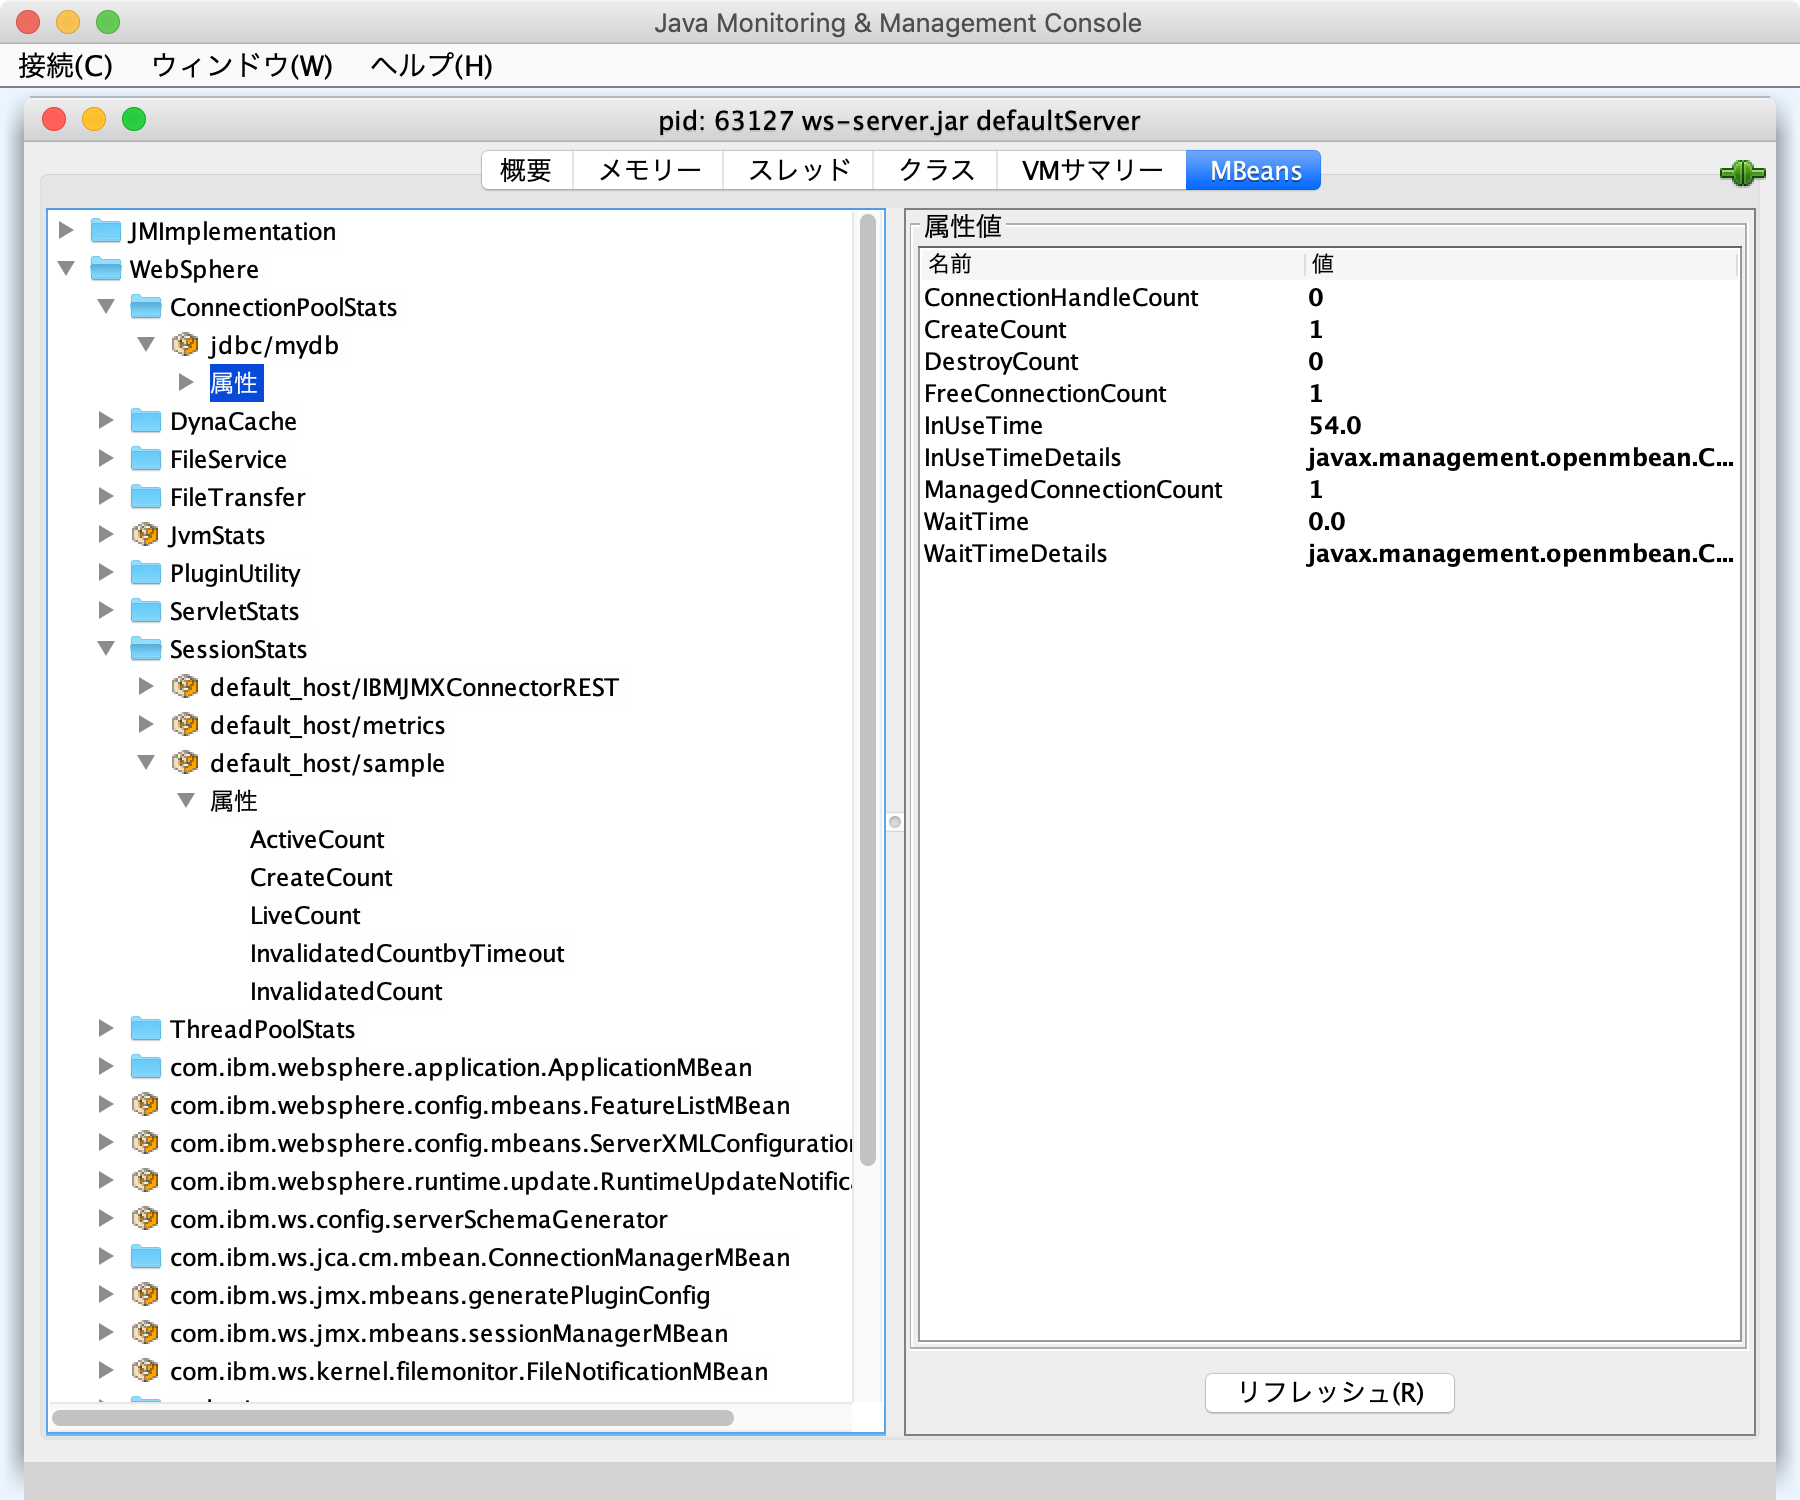Click the default_host/metrics MBean icon
The height and width of the screenshot is (1500, 1800).
pyautogui.click(x=185, y=724)
